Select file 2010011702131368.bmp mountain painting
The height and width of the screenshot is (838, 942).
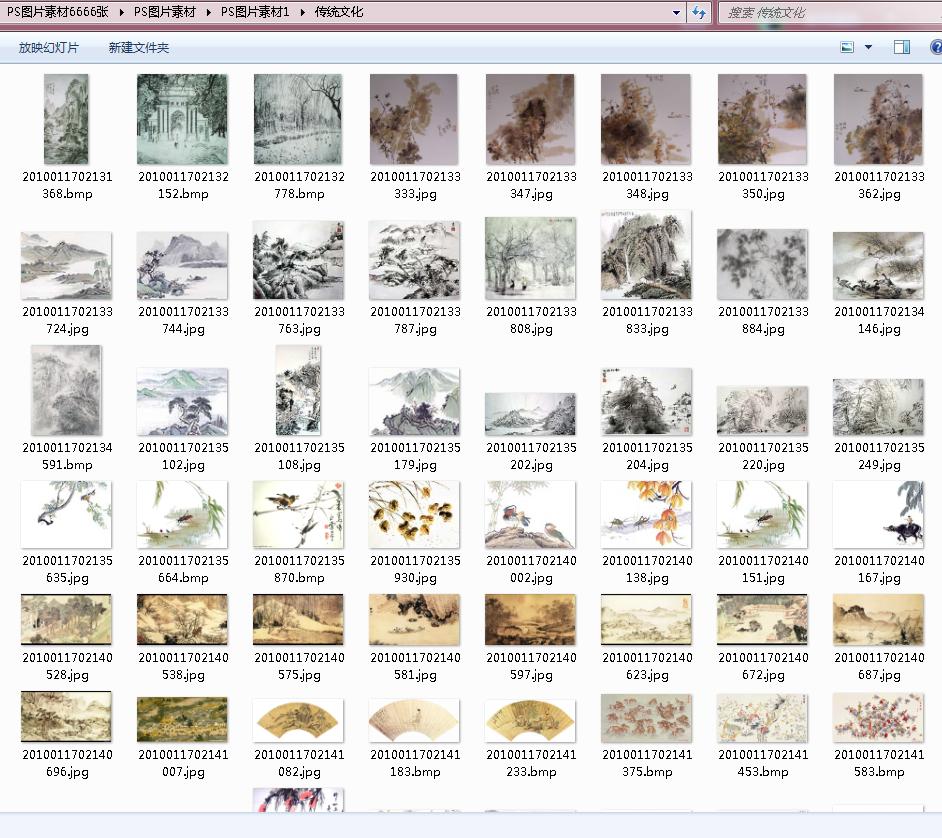point(66,119)
